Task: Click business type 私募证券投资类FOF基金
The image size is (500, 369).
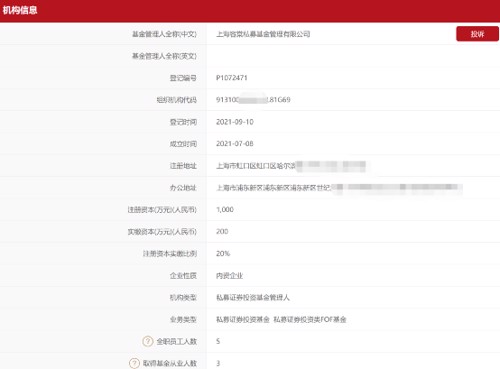Action: click(310, 319)
